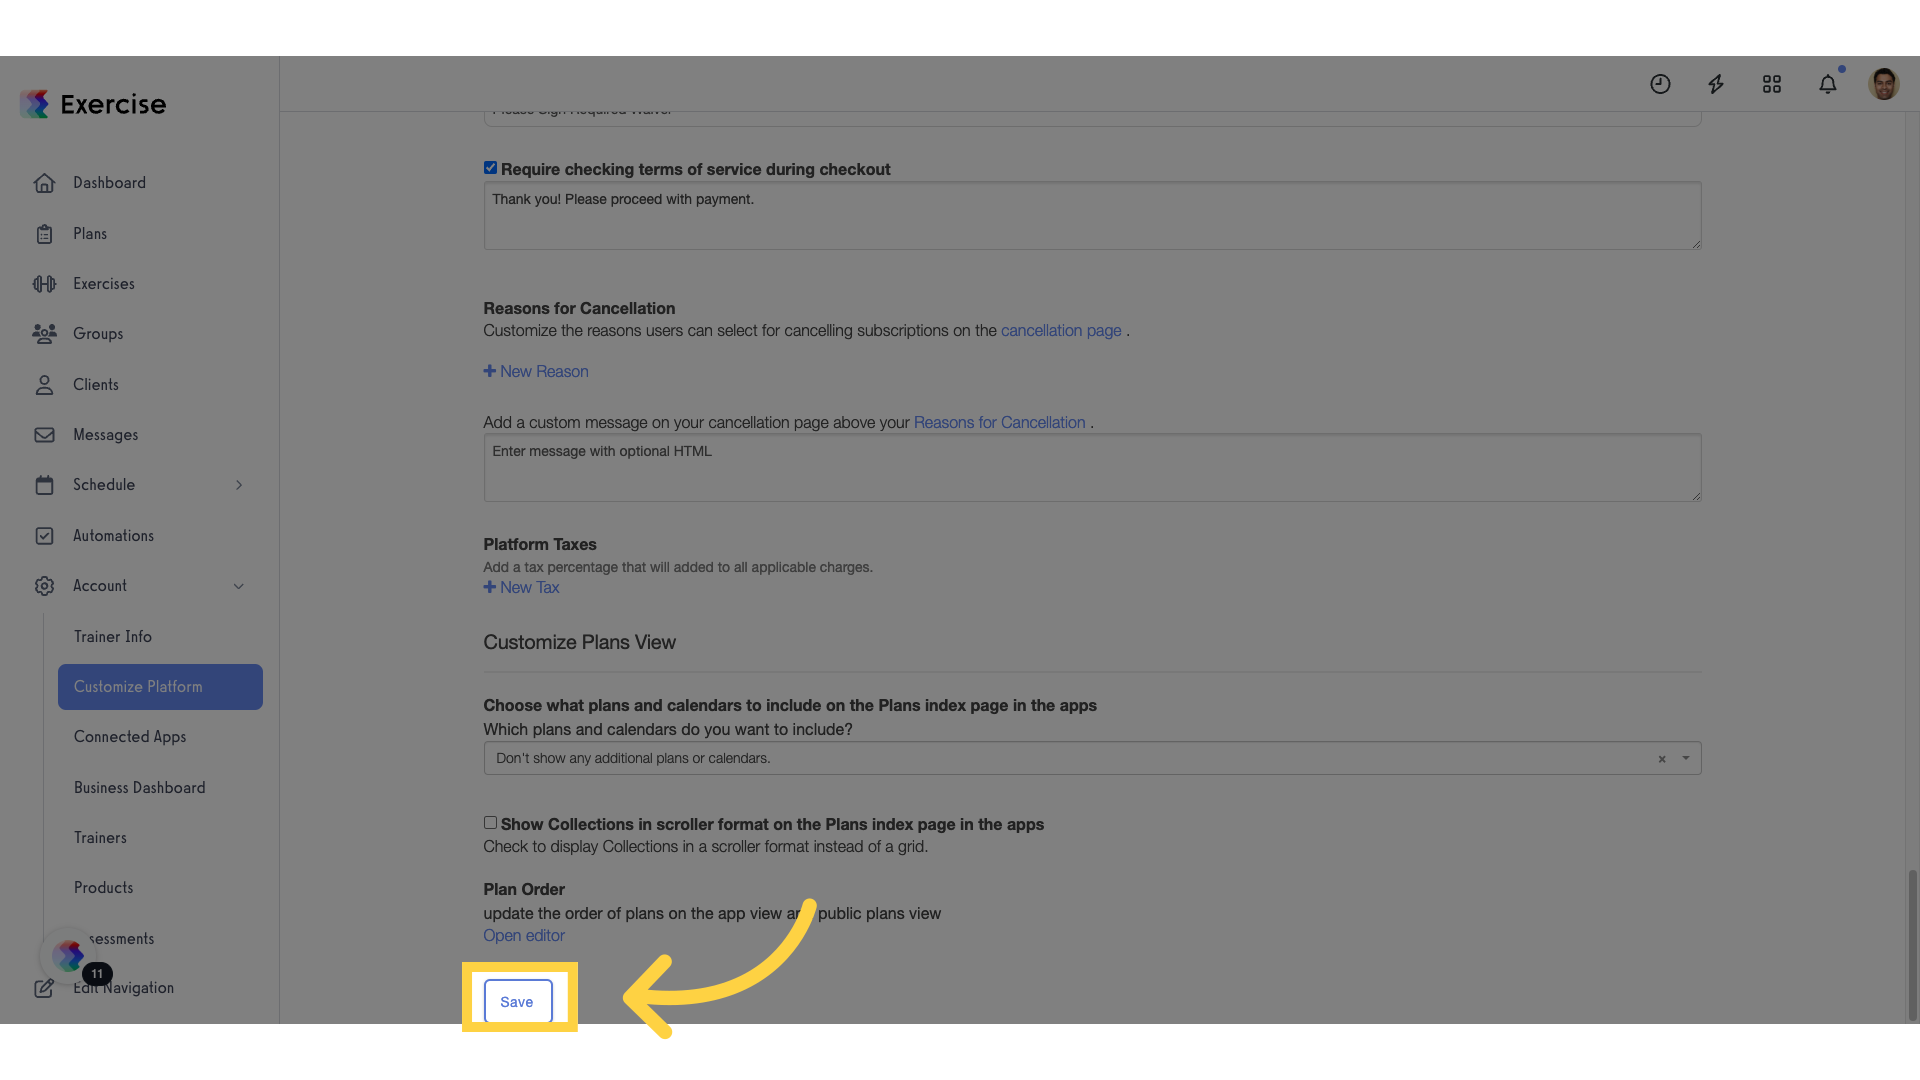Image resolution: width=1920 pixels, height=1080 pixels.
Task: Click the plus icon beside New Tax
Action: point(490,587)
